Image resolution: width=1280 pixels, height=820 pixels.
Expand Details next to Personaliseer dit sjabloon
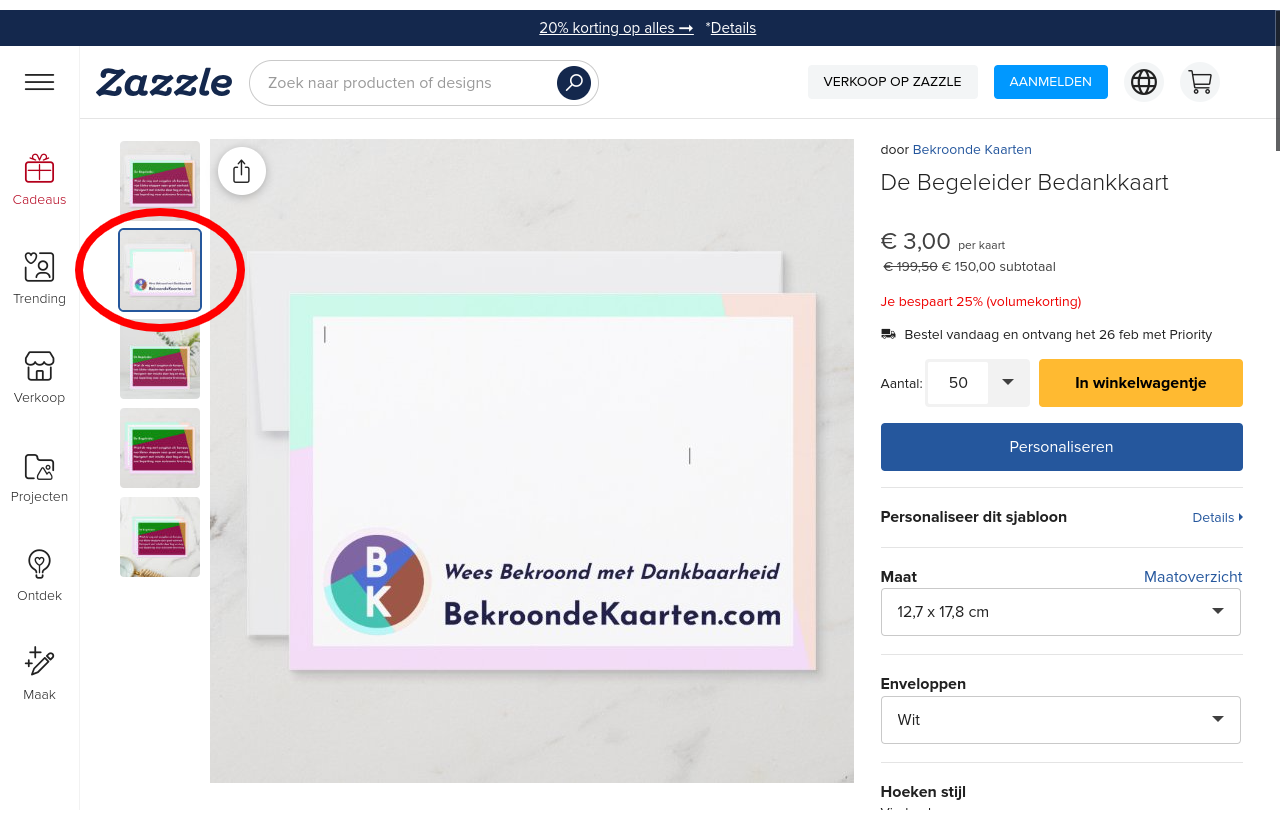(x=1216, y=517)
